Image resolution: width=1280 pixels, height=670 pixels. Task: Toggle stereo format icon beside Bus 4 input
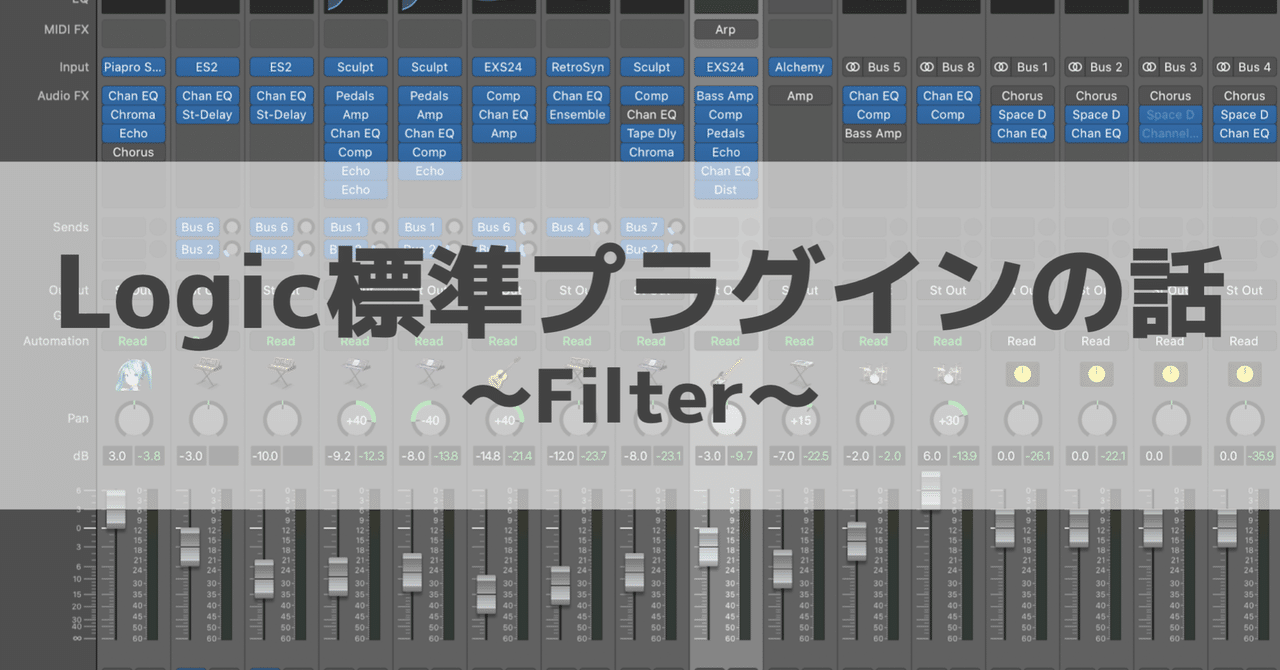coord(1223,67)
